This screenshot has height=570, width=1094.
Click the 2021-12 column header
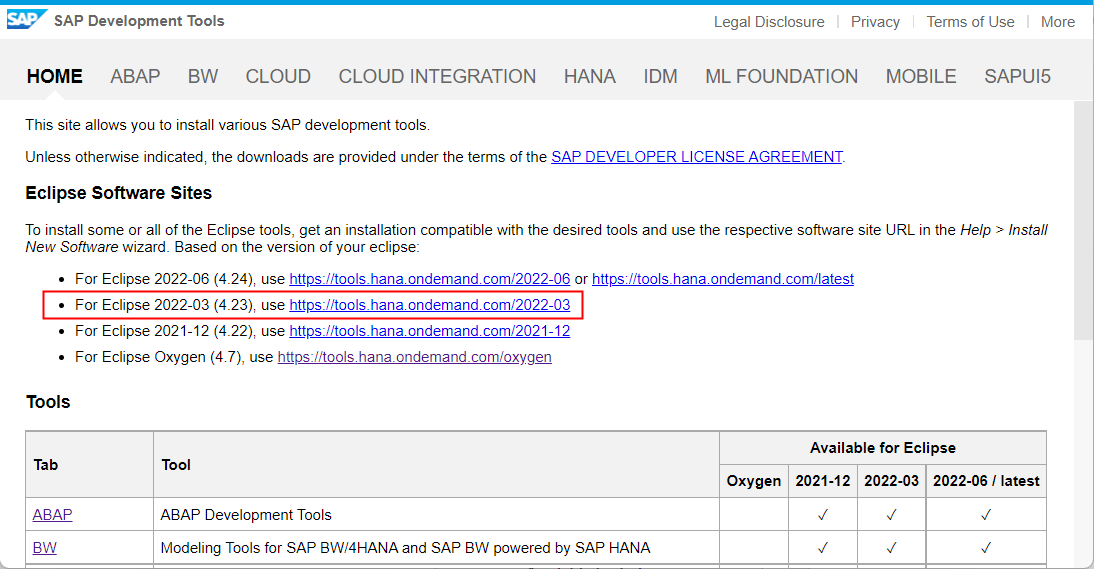click(x=823, y=481)
